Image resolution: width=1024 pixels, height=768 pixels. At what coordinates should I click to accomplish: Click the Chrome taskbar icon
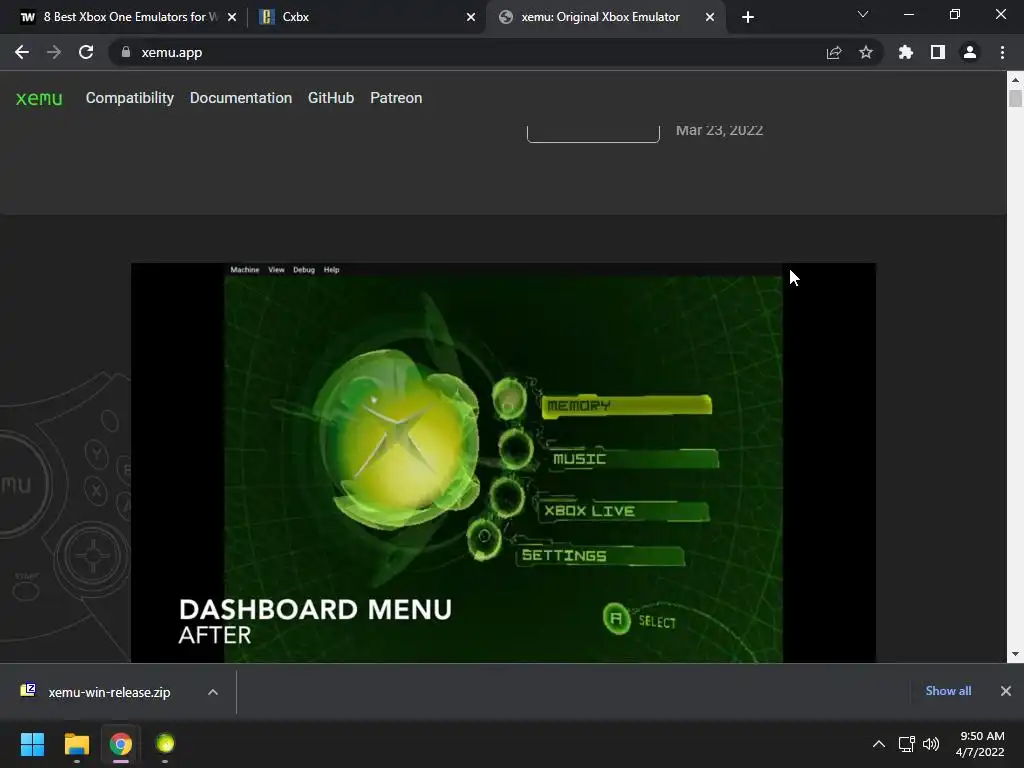[121, 744]
